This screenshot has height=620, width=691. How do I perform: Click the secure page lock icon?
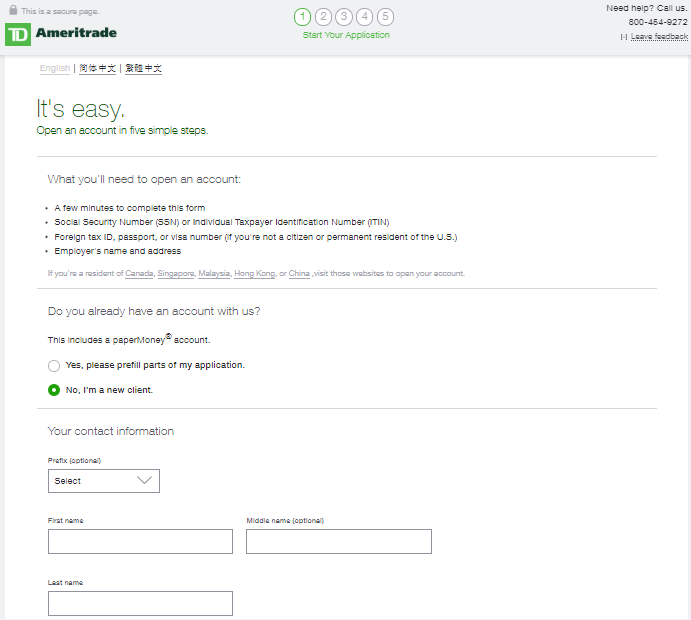pyautogui.click(x=12, y=11)
